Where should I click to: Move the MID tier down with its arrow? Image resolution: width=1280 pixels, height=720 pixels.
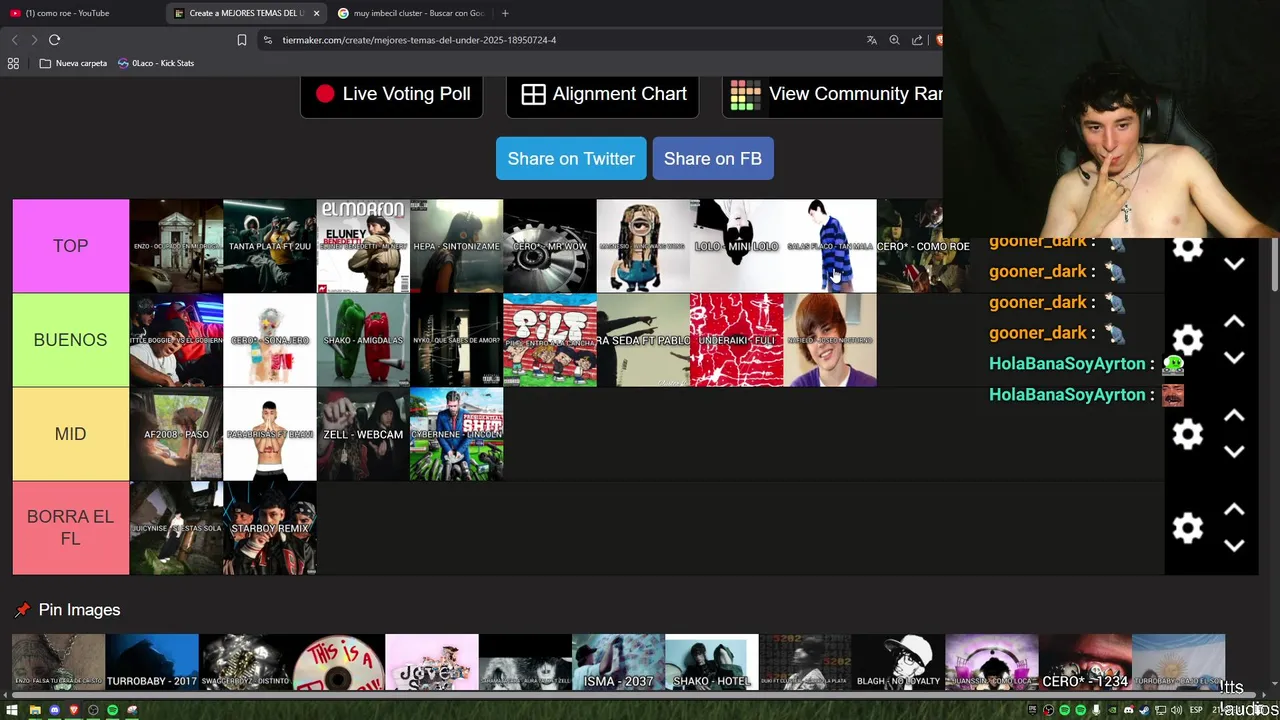pyautogui.click(x=1234, y=452)
